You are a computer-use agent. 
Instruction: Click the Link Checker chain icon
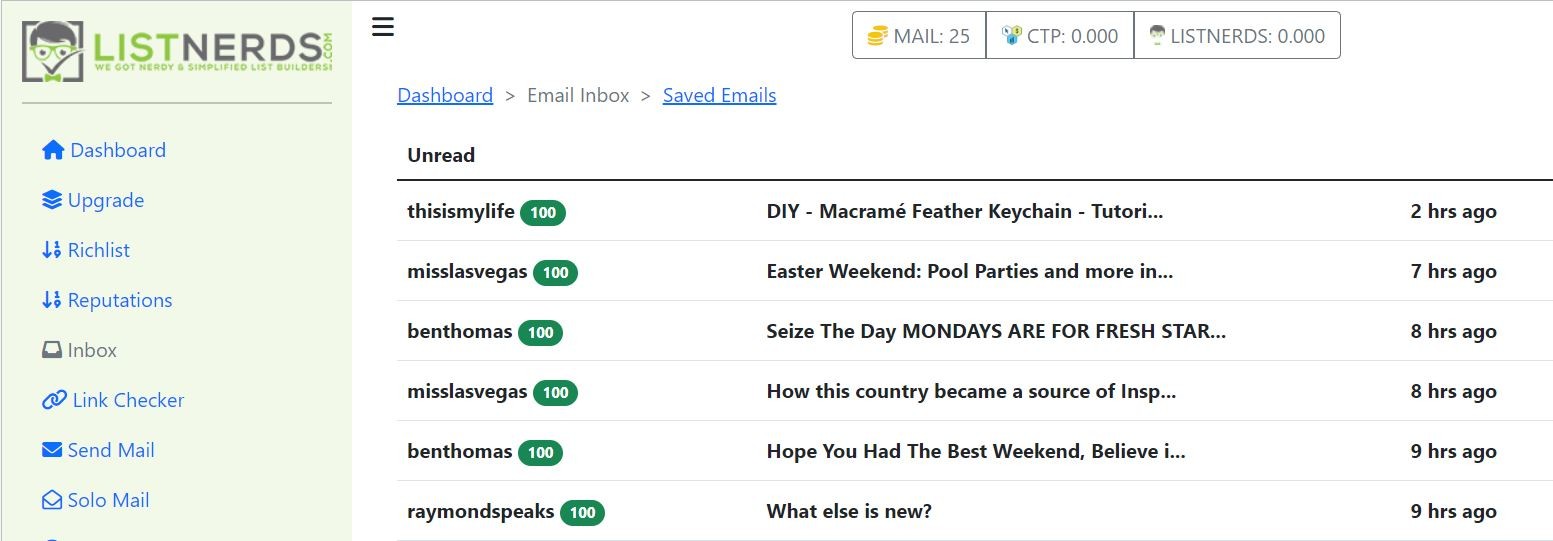coord(54,400)
